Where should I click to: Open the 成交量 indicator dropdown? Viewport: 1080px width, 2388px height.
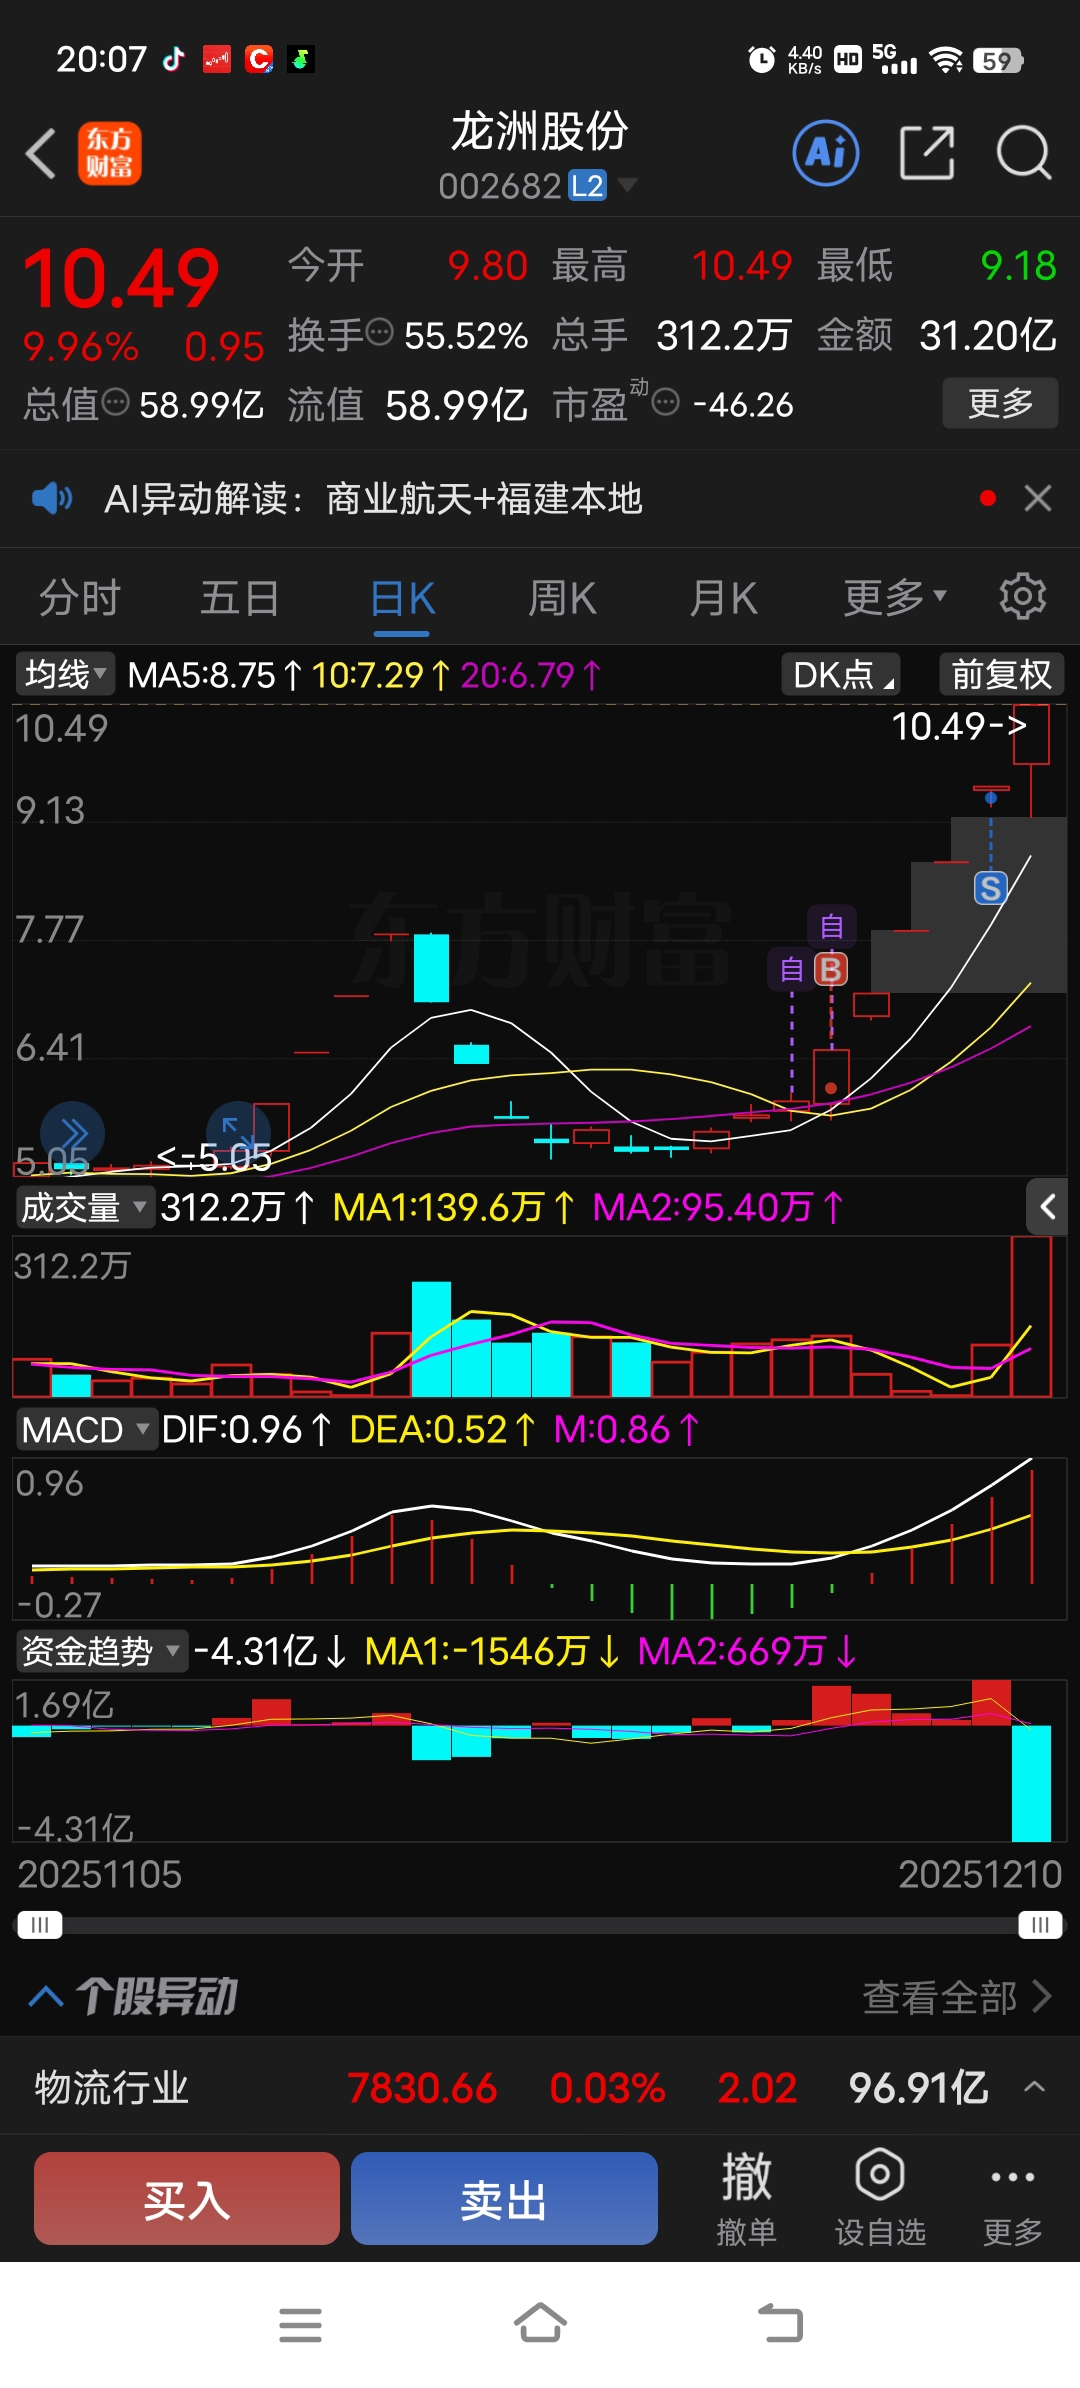(85, 1207)
